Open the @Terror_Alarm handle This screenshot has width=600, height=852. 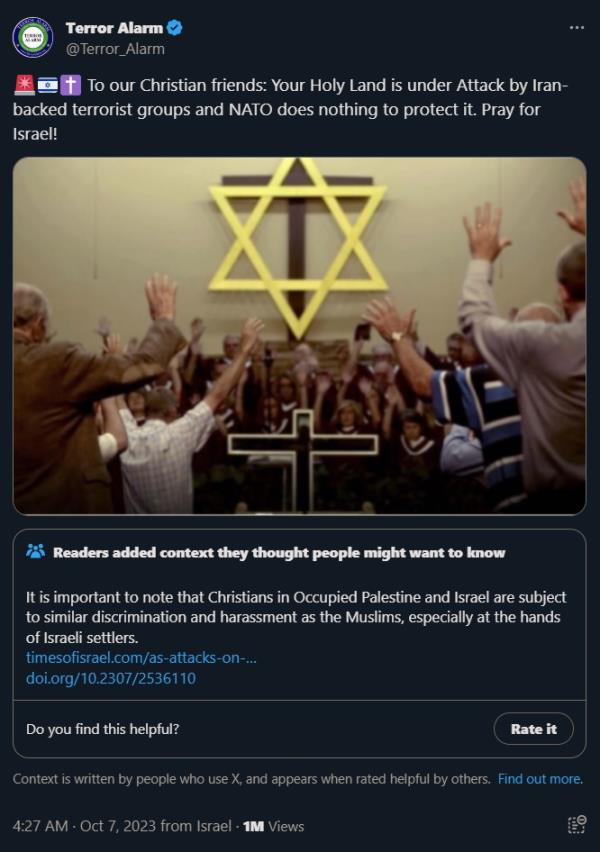tap(115, 49)
